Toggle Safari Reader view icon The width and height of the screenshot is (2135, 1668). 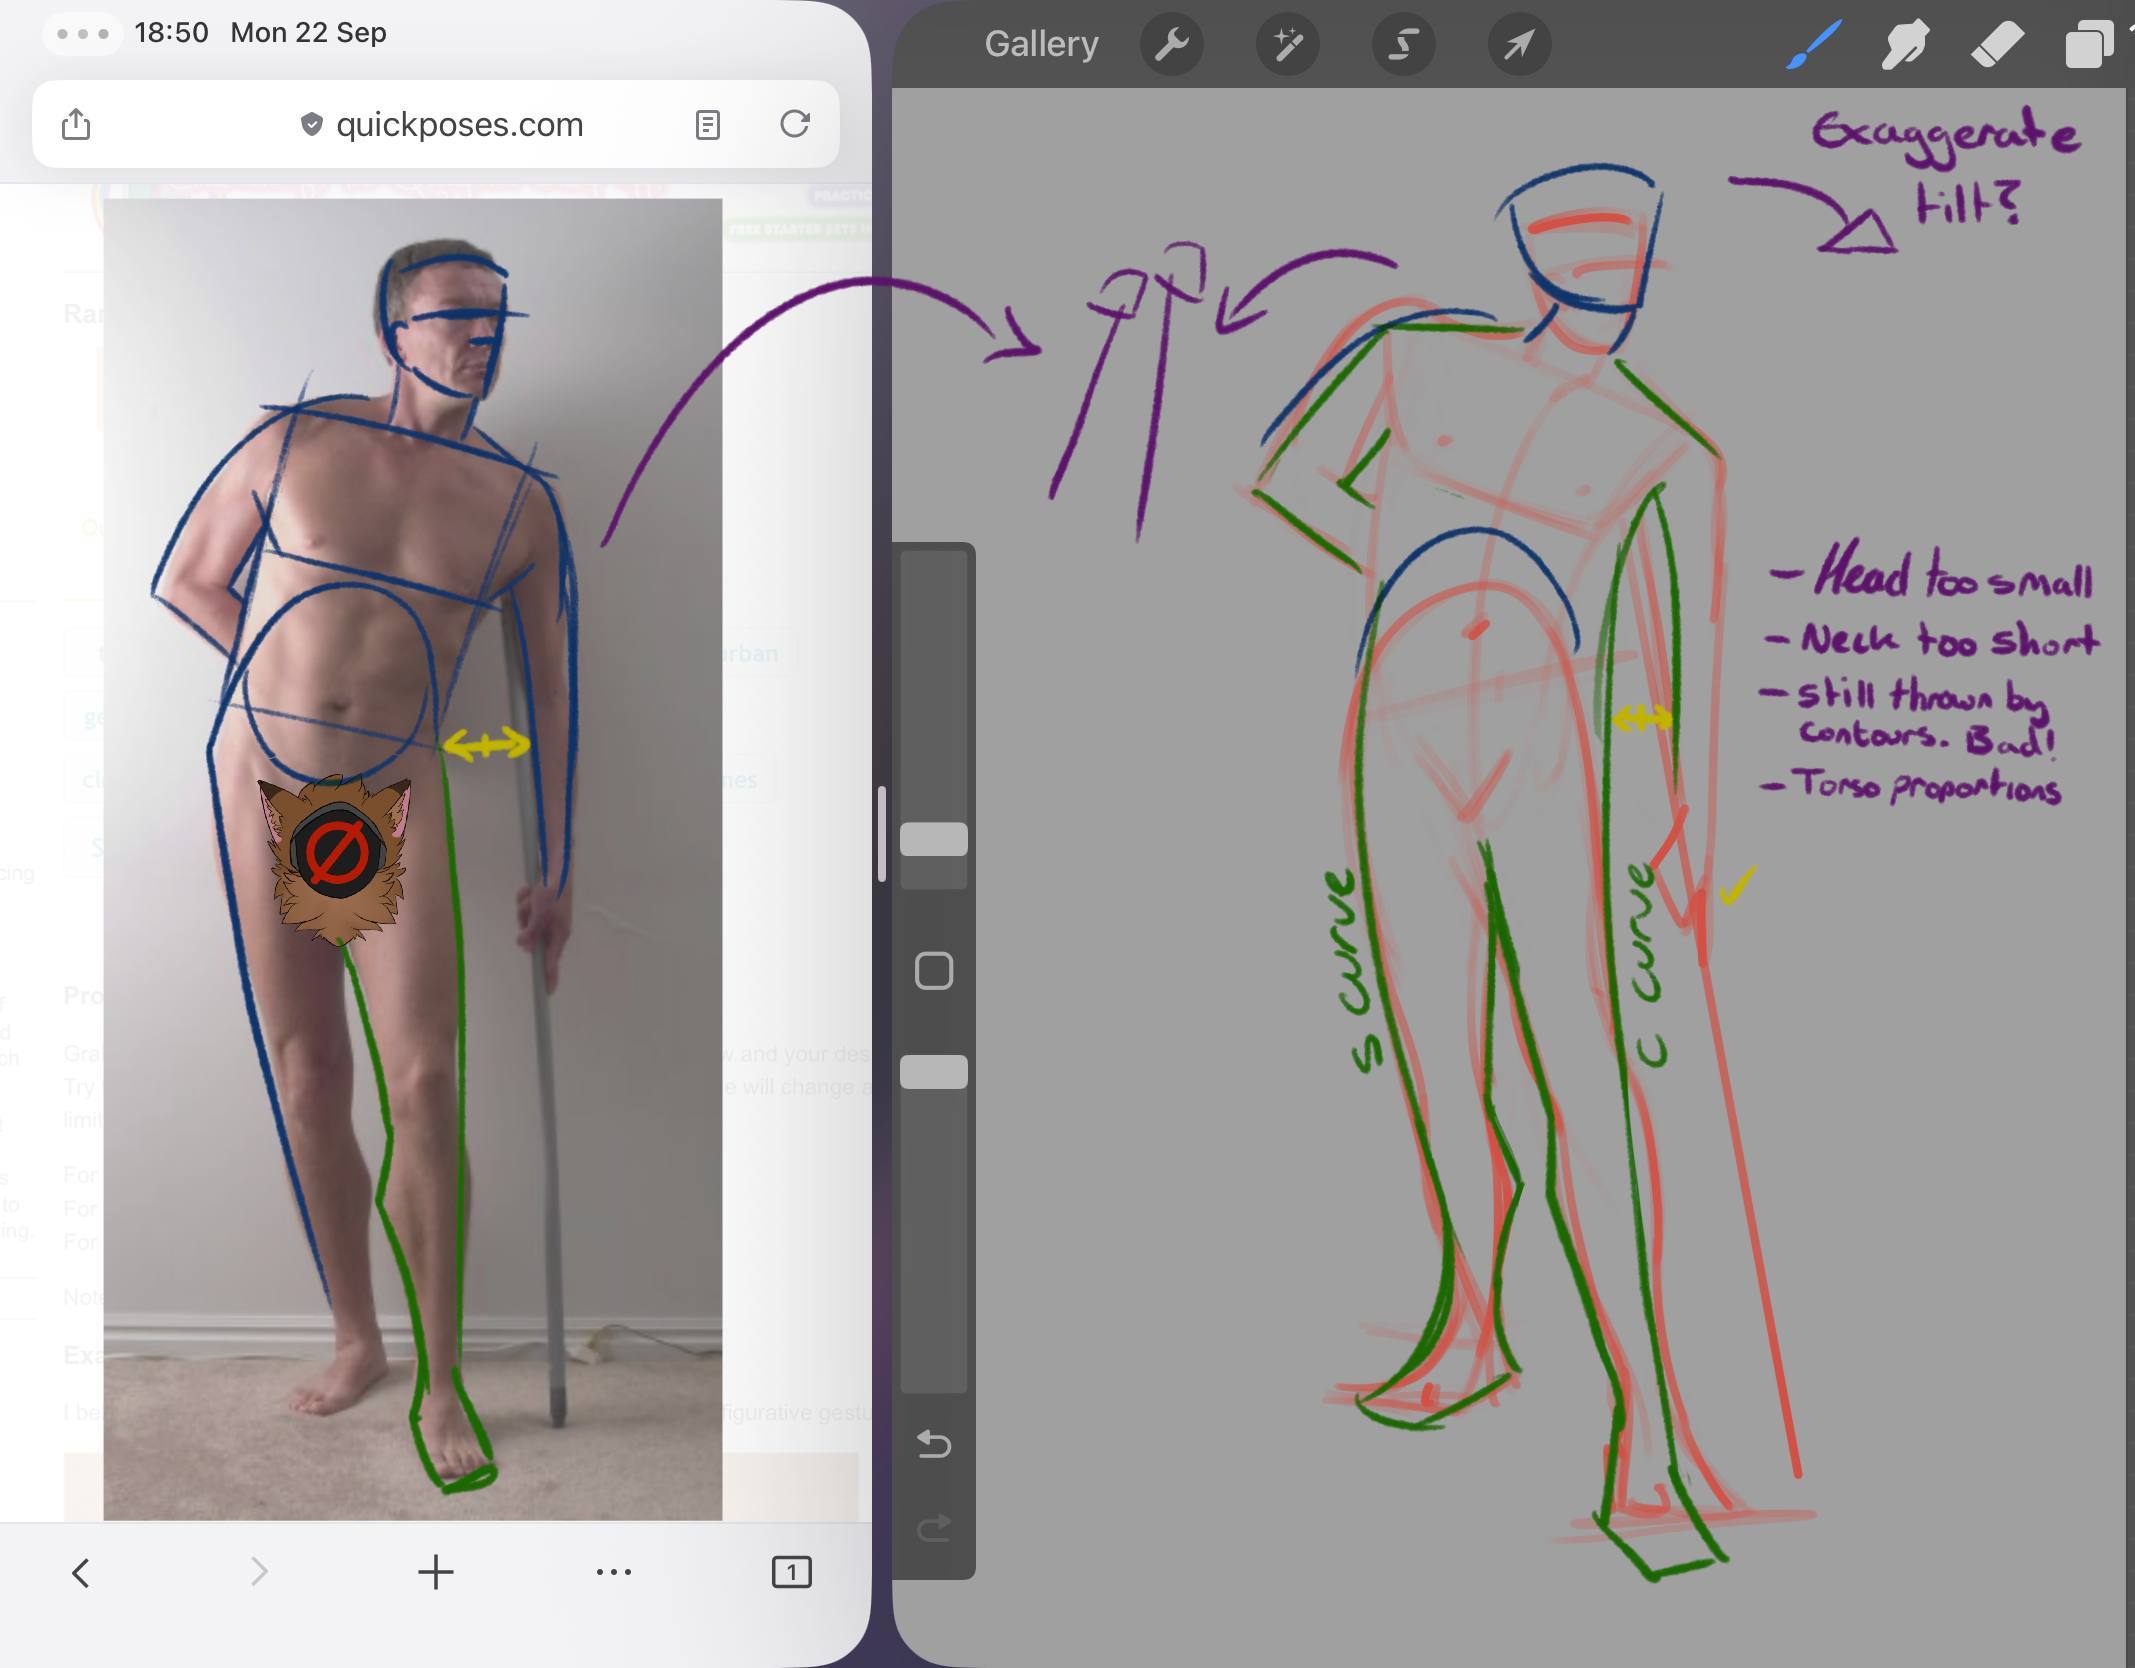[x=707, y=125]
